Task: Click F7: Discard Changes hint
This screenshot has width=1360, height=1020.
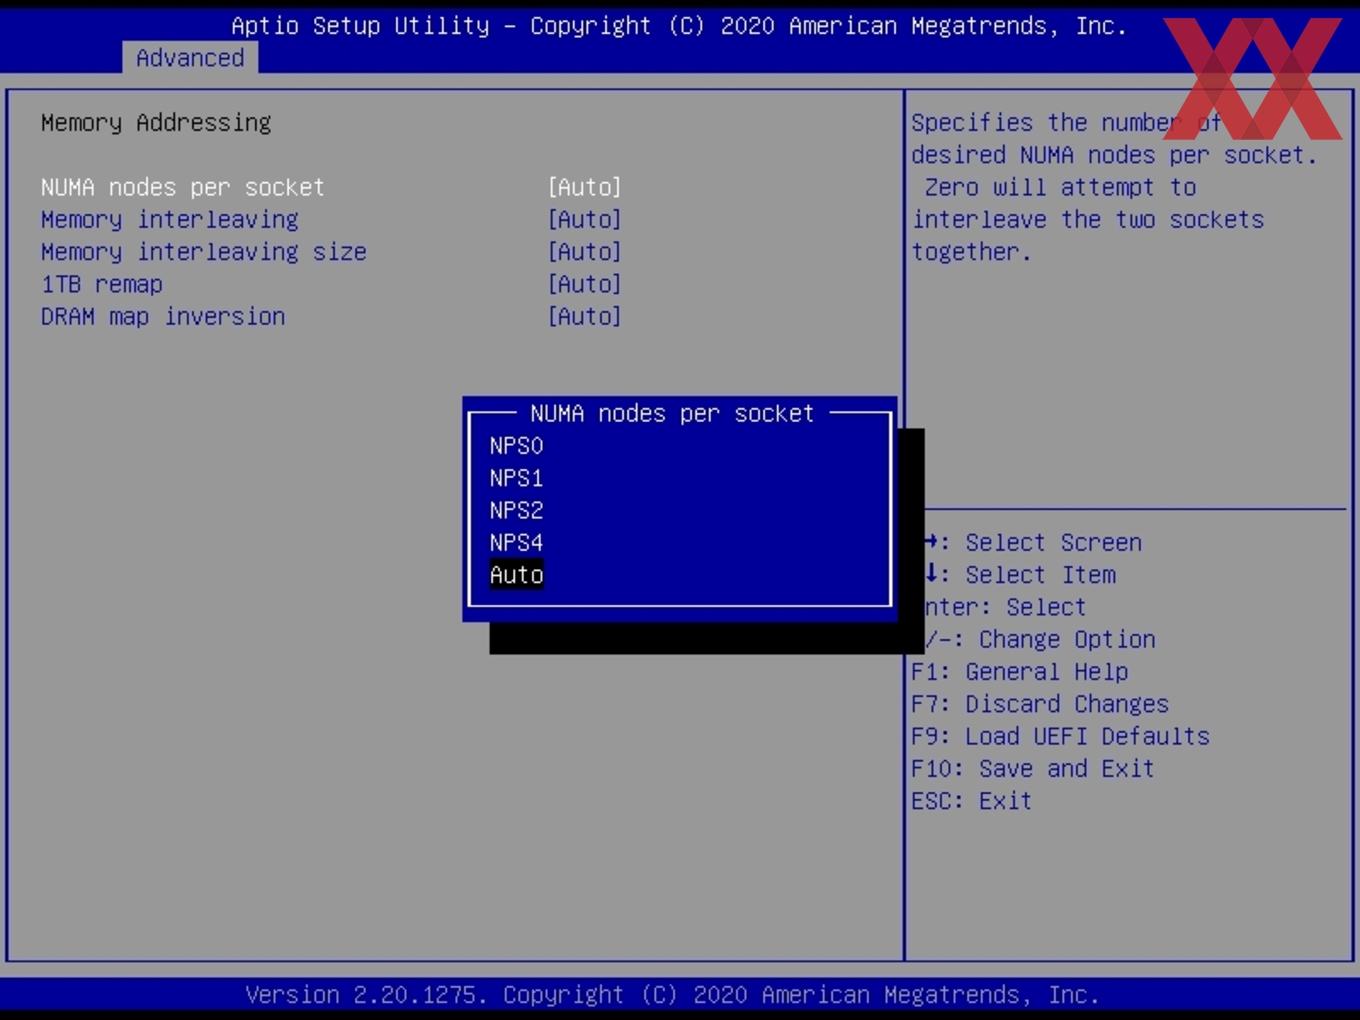Action: pos(1040,704)
